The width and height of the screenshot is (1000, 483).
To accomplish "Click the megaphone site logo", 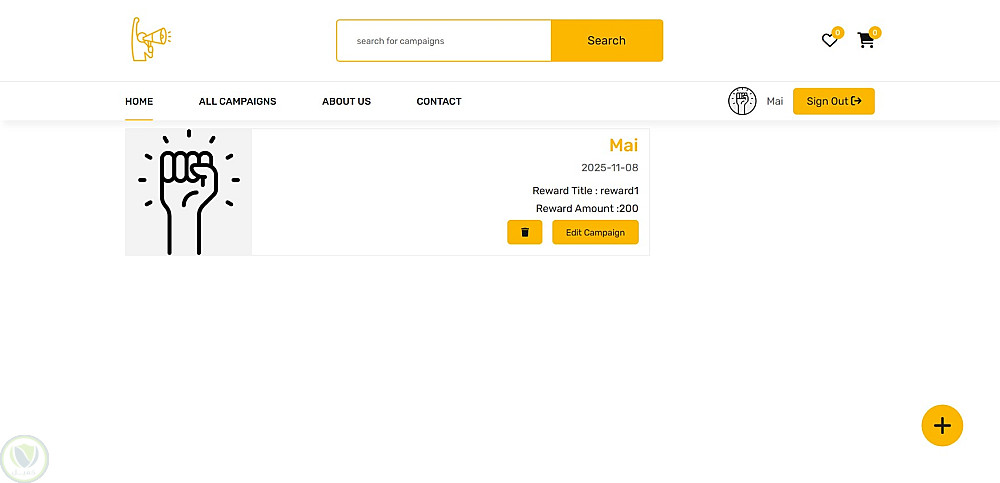I will pos(150,39).
